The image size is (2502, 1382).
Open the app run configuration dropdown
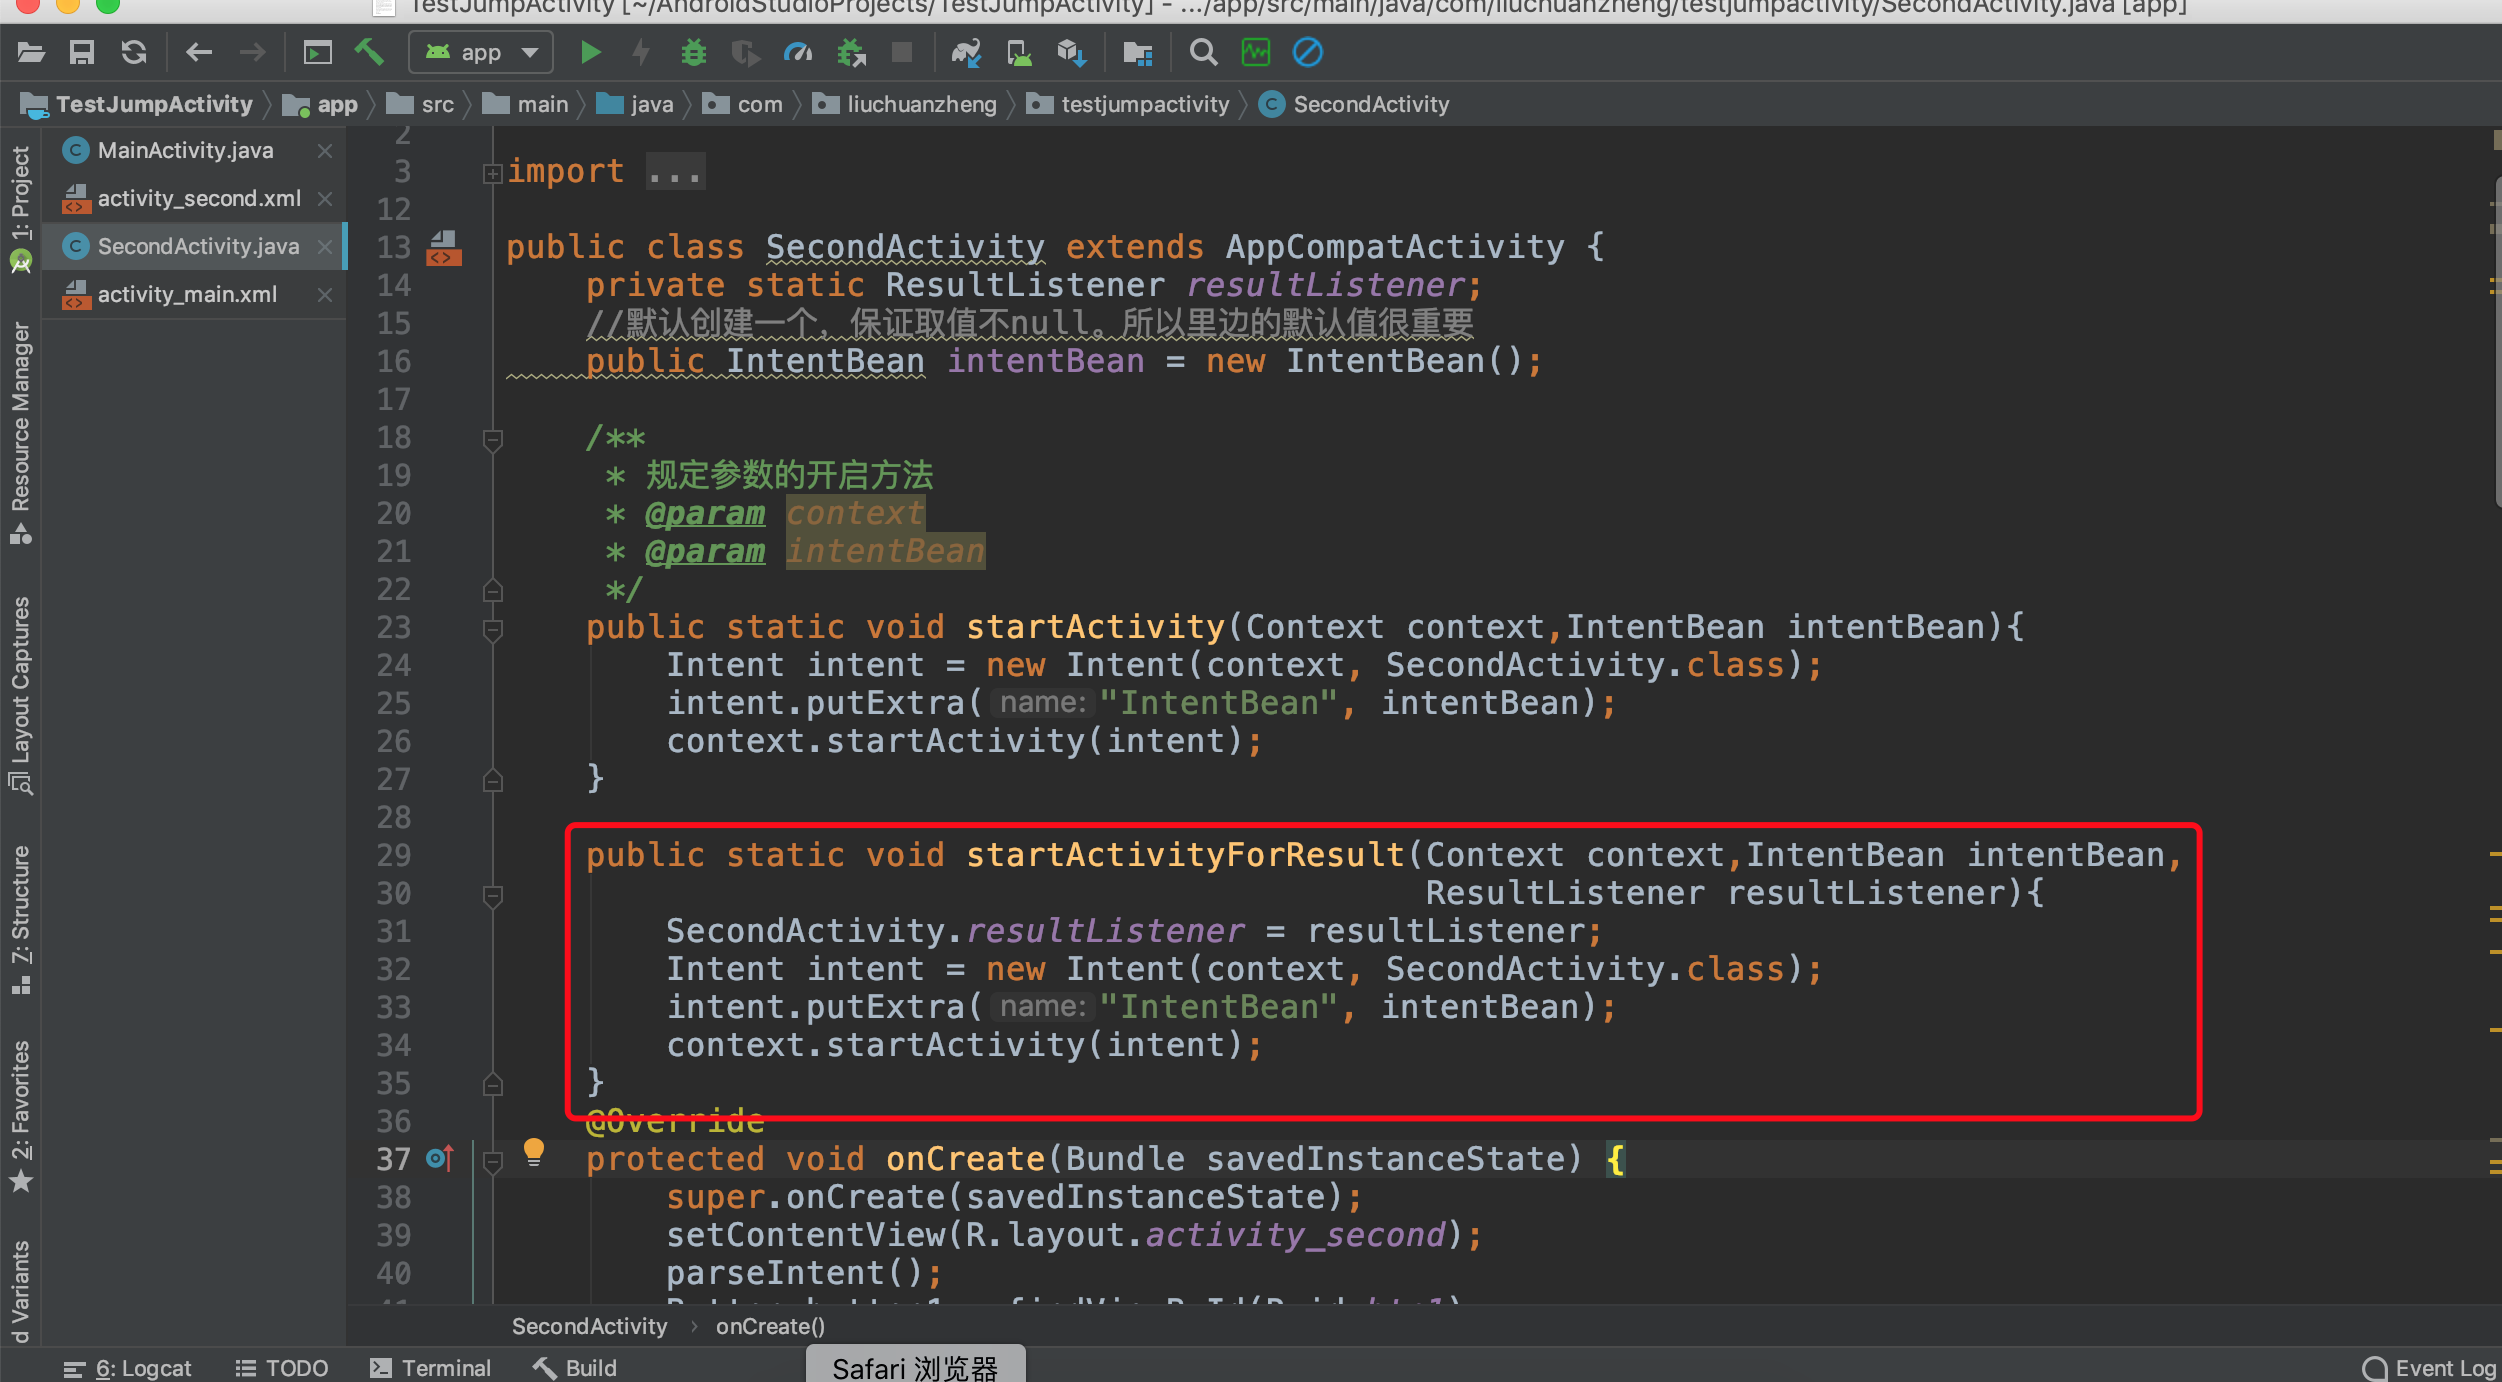tap(481, 52)
